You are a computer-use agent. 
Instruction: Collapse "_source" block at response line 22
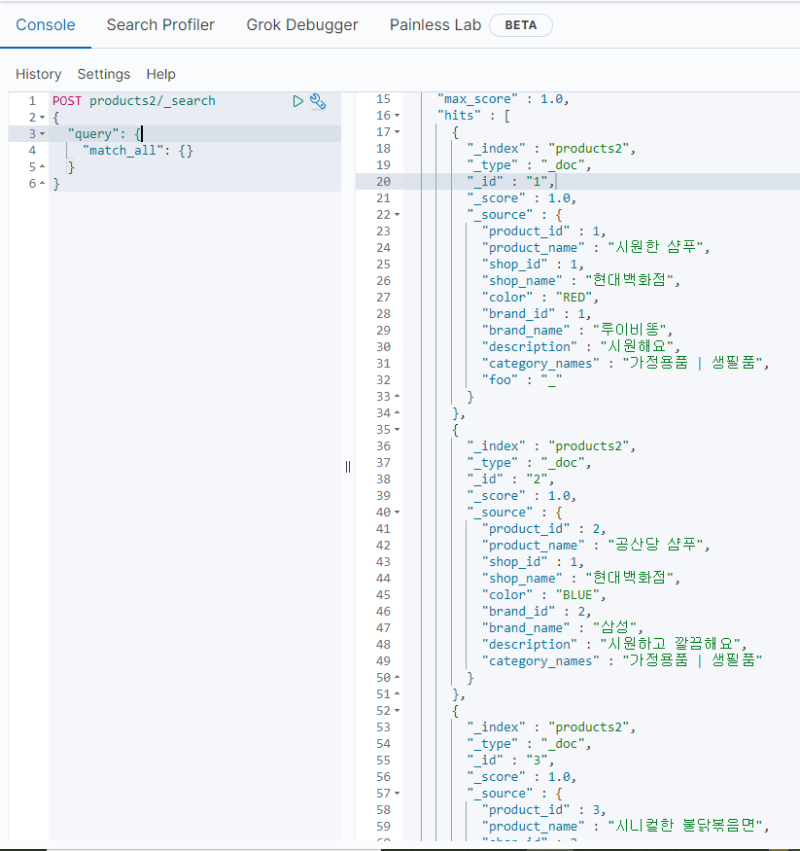point(397,215)
